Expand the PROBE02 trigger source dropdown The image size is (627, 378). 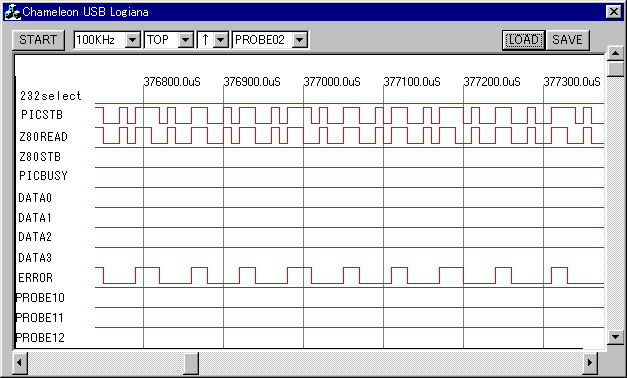point(300,40)
